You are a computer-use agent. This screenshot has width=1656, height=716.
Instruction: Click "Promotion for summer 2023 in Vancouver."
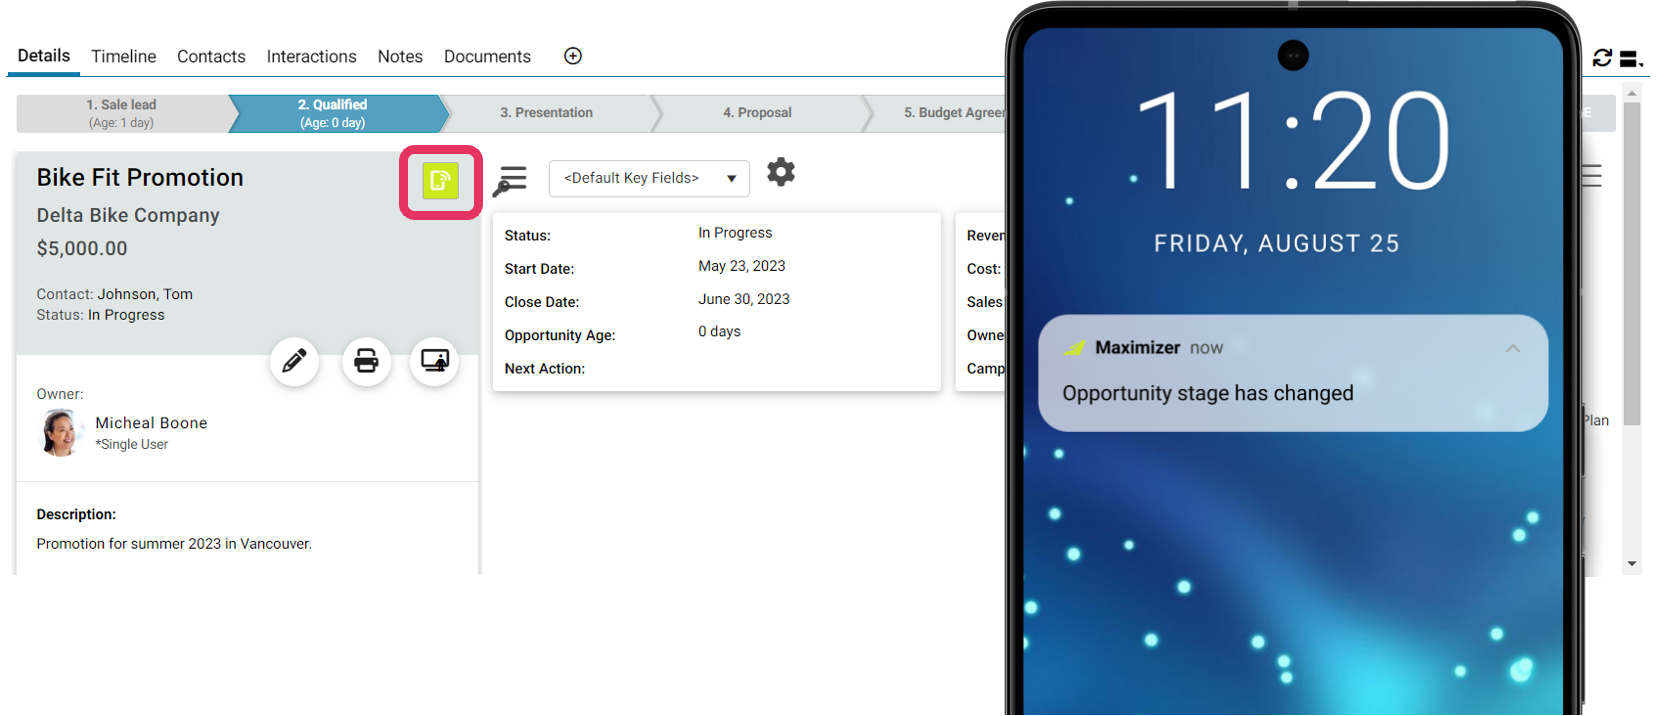[174, 544]
